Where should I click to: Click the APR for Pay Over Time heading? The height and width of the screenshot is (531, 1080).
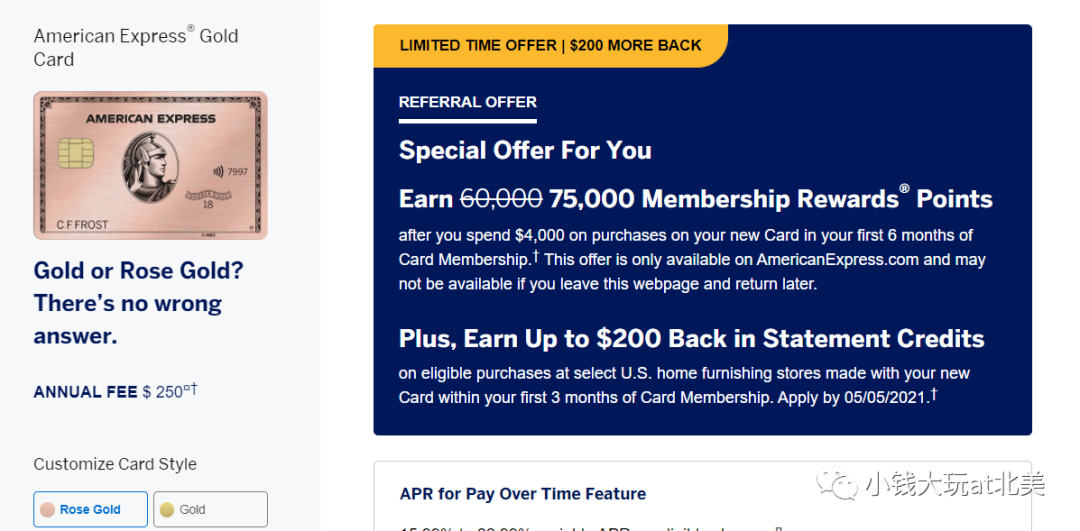point(523,494)
